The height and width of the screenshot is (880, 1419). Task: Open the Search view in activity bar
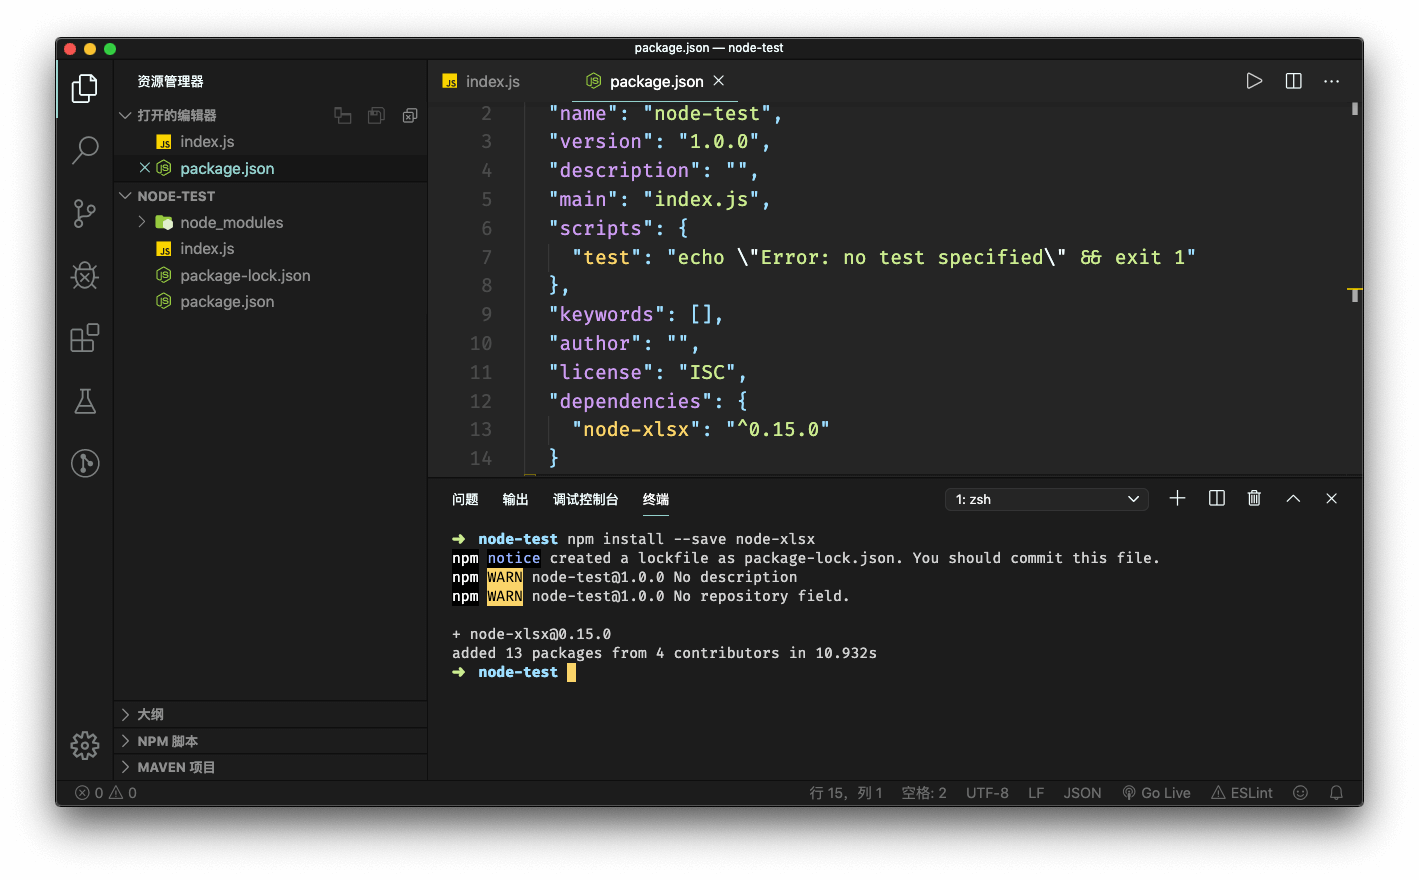[85, 151]
